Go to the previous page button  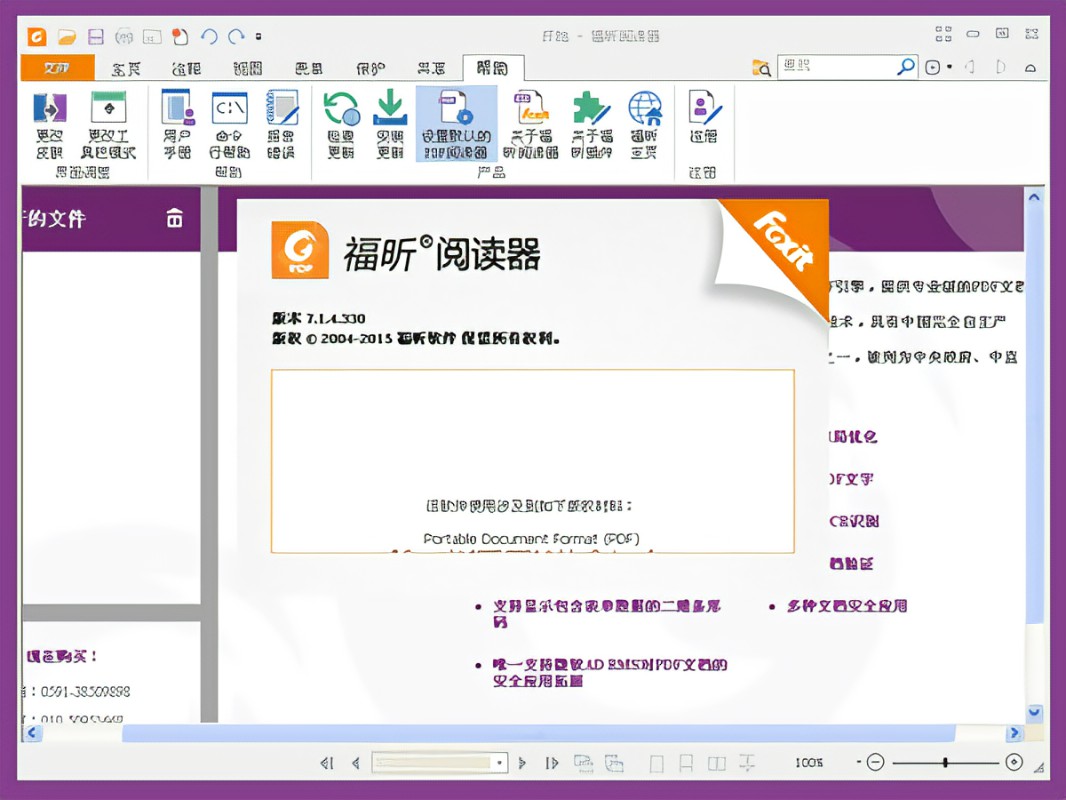[x=355, y=763]
